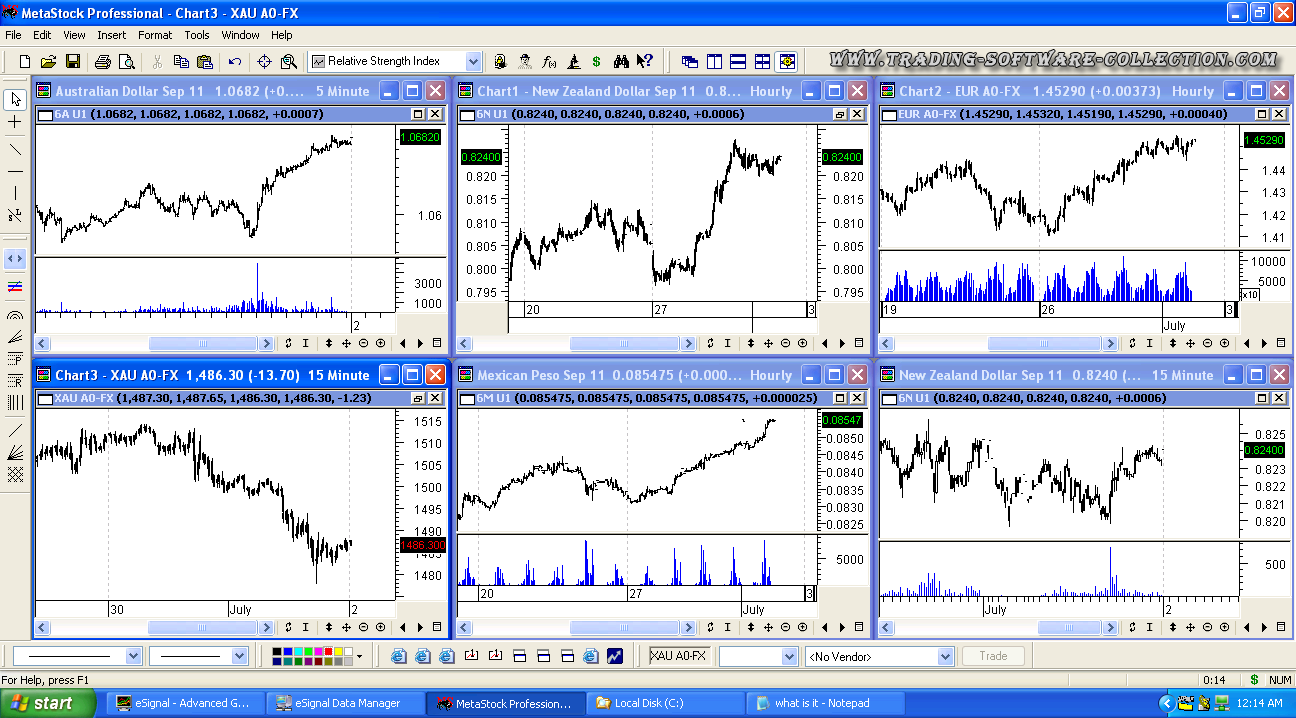Open the No Vendor dropdown

945,656
